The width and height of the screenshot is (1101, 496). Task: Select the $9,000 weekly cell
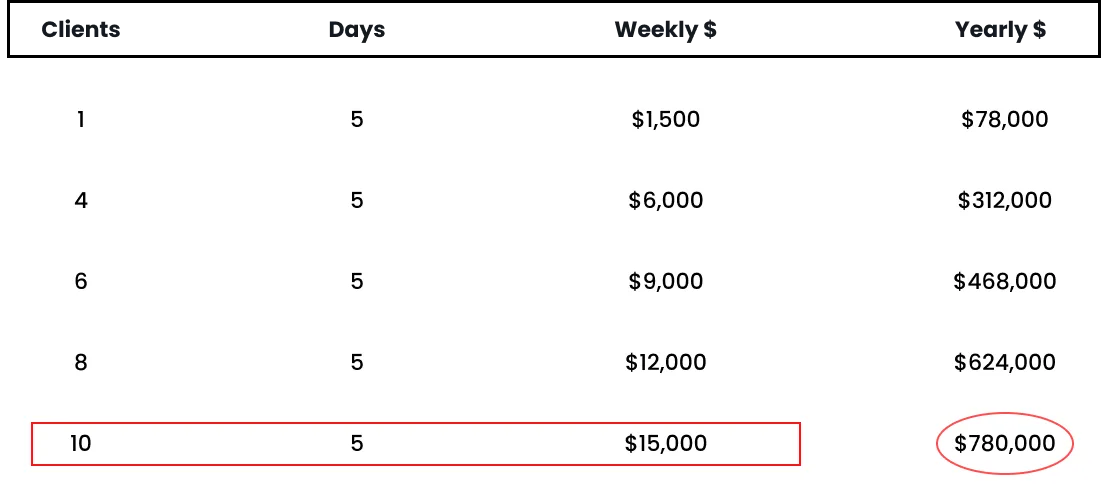point(666,281)
